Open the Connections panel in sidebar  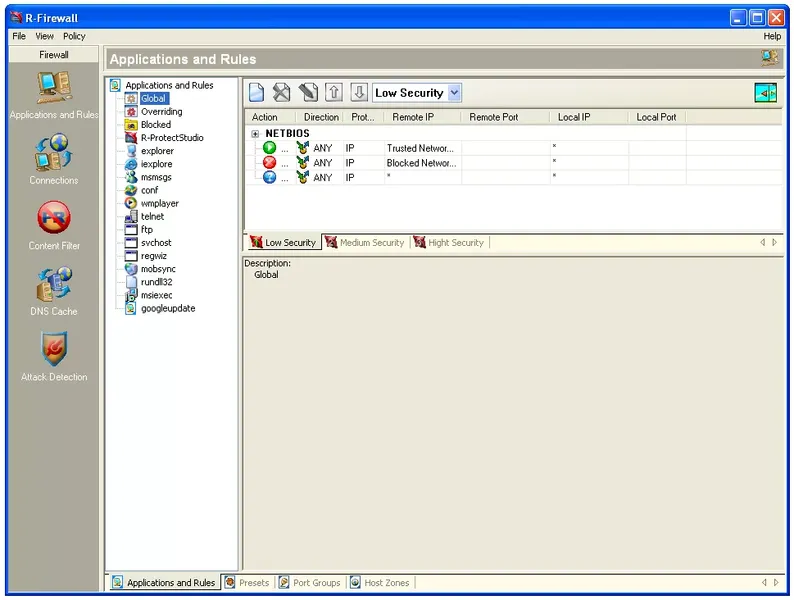pos(53,158)
